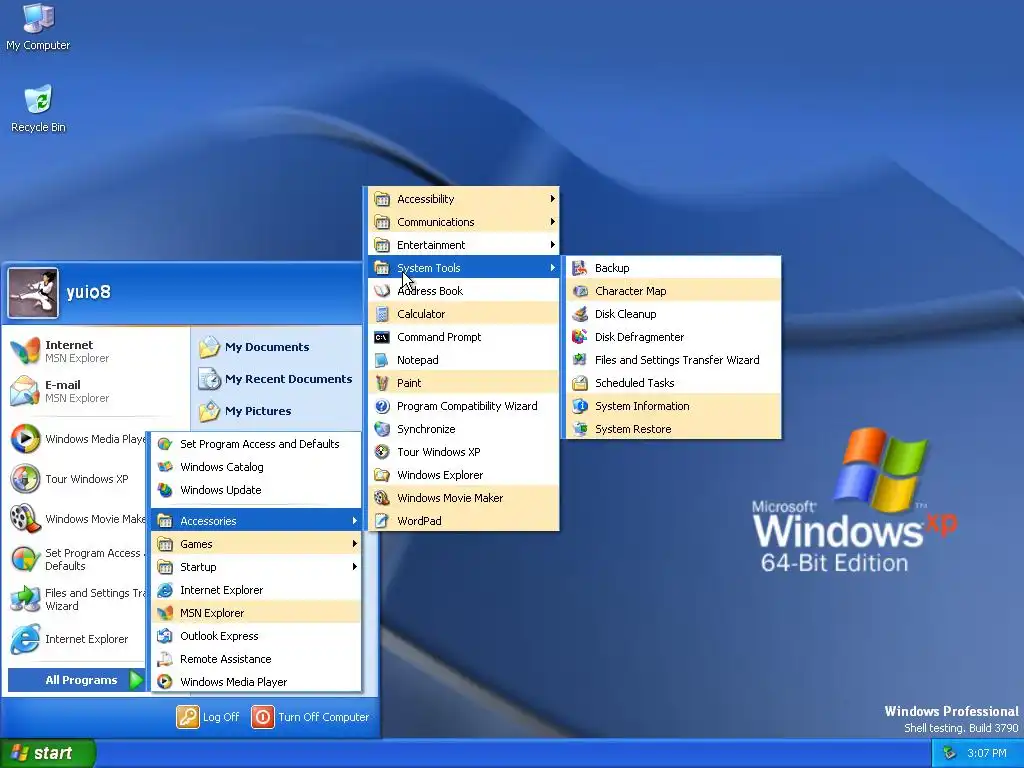Screen dimensions: 1024x768
Task: Open Scheduled Tasks folder
Action: tap(673, 383)
